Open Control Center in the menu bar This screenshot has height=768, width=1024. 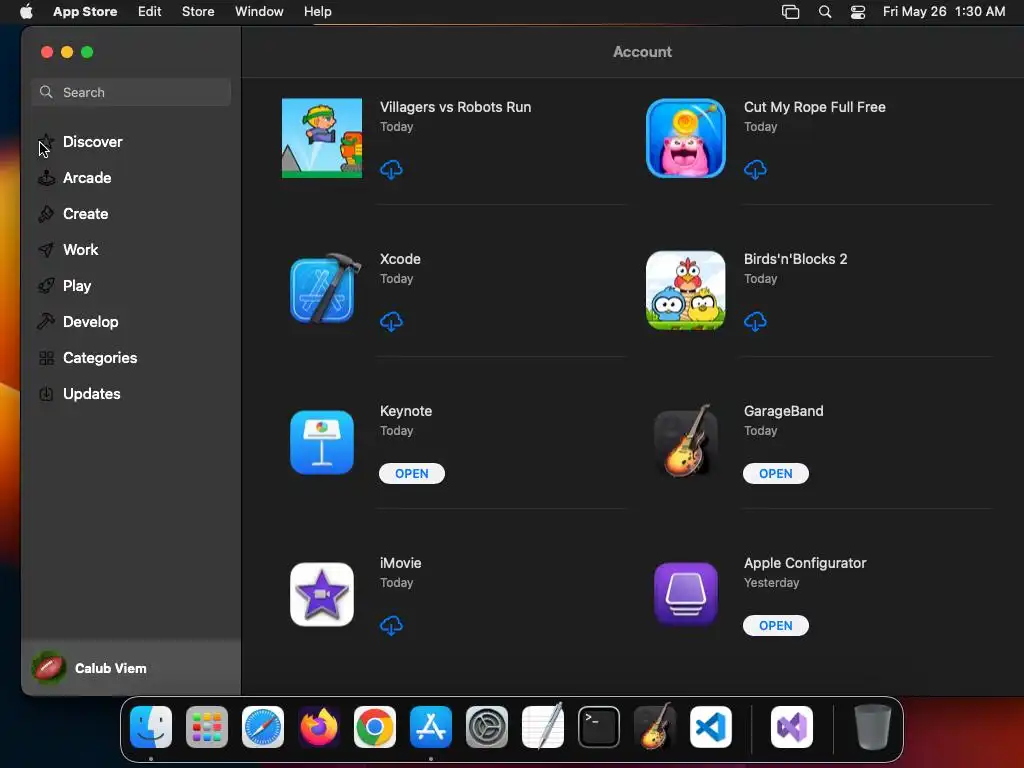tap(857, 12)
